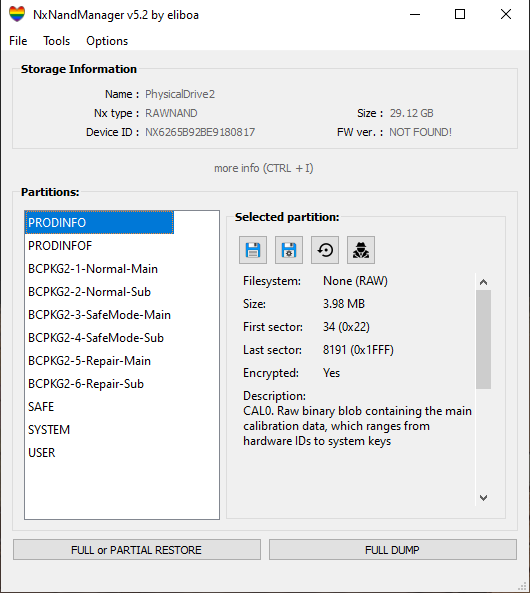The image size is (530, 593).
Task: Click the more info (CTRL + I) link
Action: coord(264,168)
